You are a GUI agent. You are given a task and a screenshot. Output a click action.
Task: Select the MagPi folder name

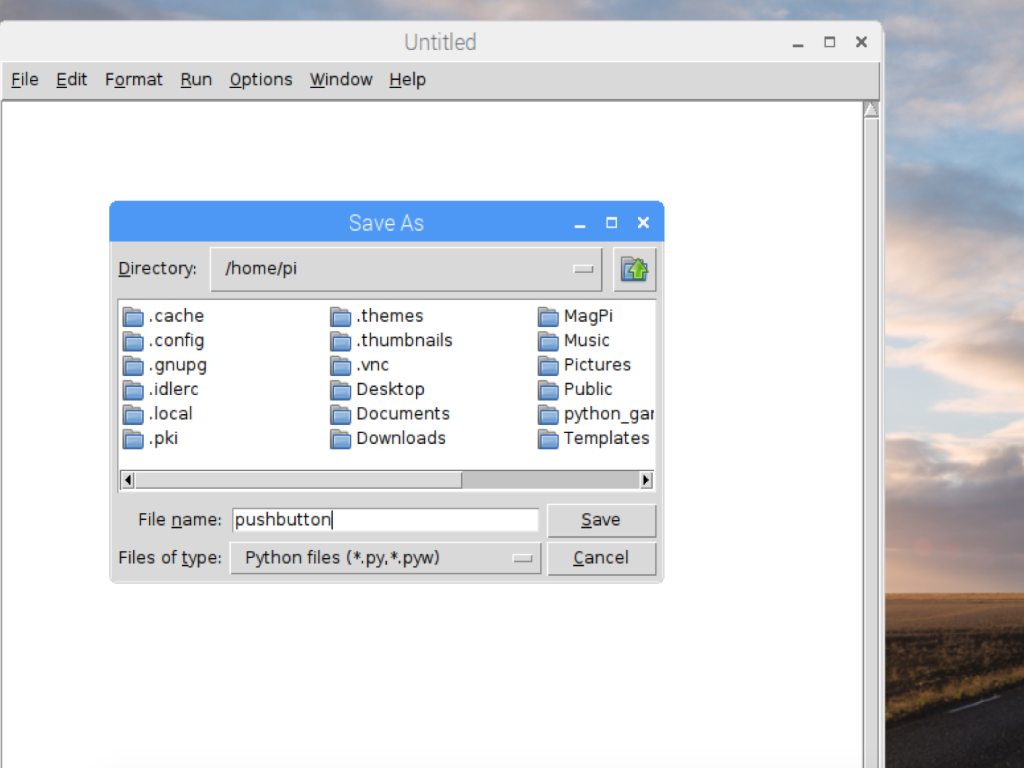(x=588, y=316)
